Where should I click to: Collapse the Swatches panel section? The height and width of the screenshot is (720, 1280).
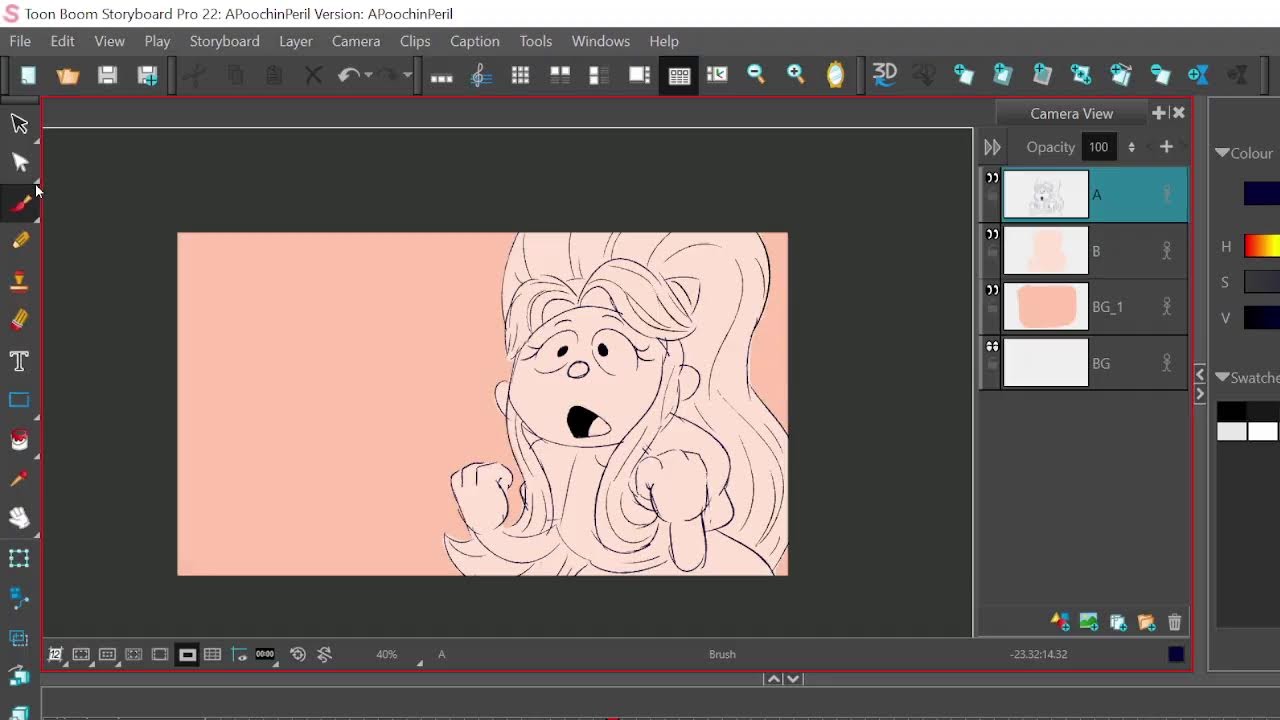click(1222, 377)
